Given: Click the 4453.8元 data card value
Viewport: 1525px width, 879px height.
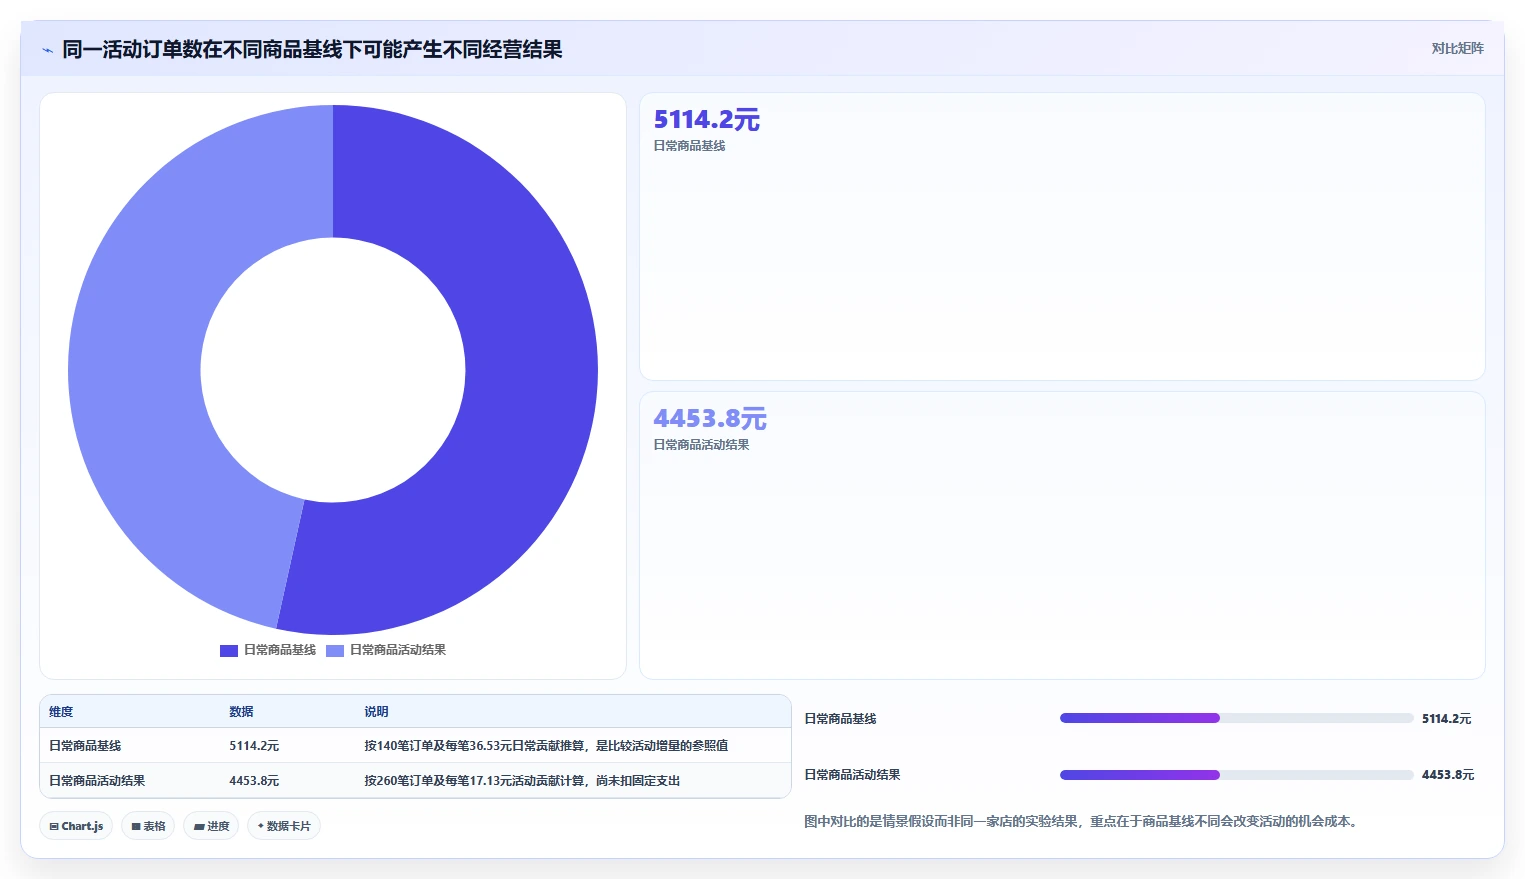Looking at the screenshot, I should coord(710,419).
